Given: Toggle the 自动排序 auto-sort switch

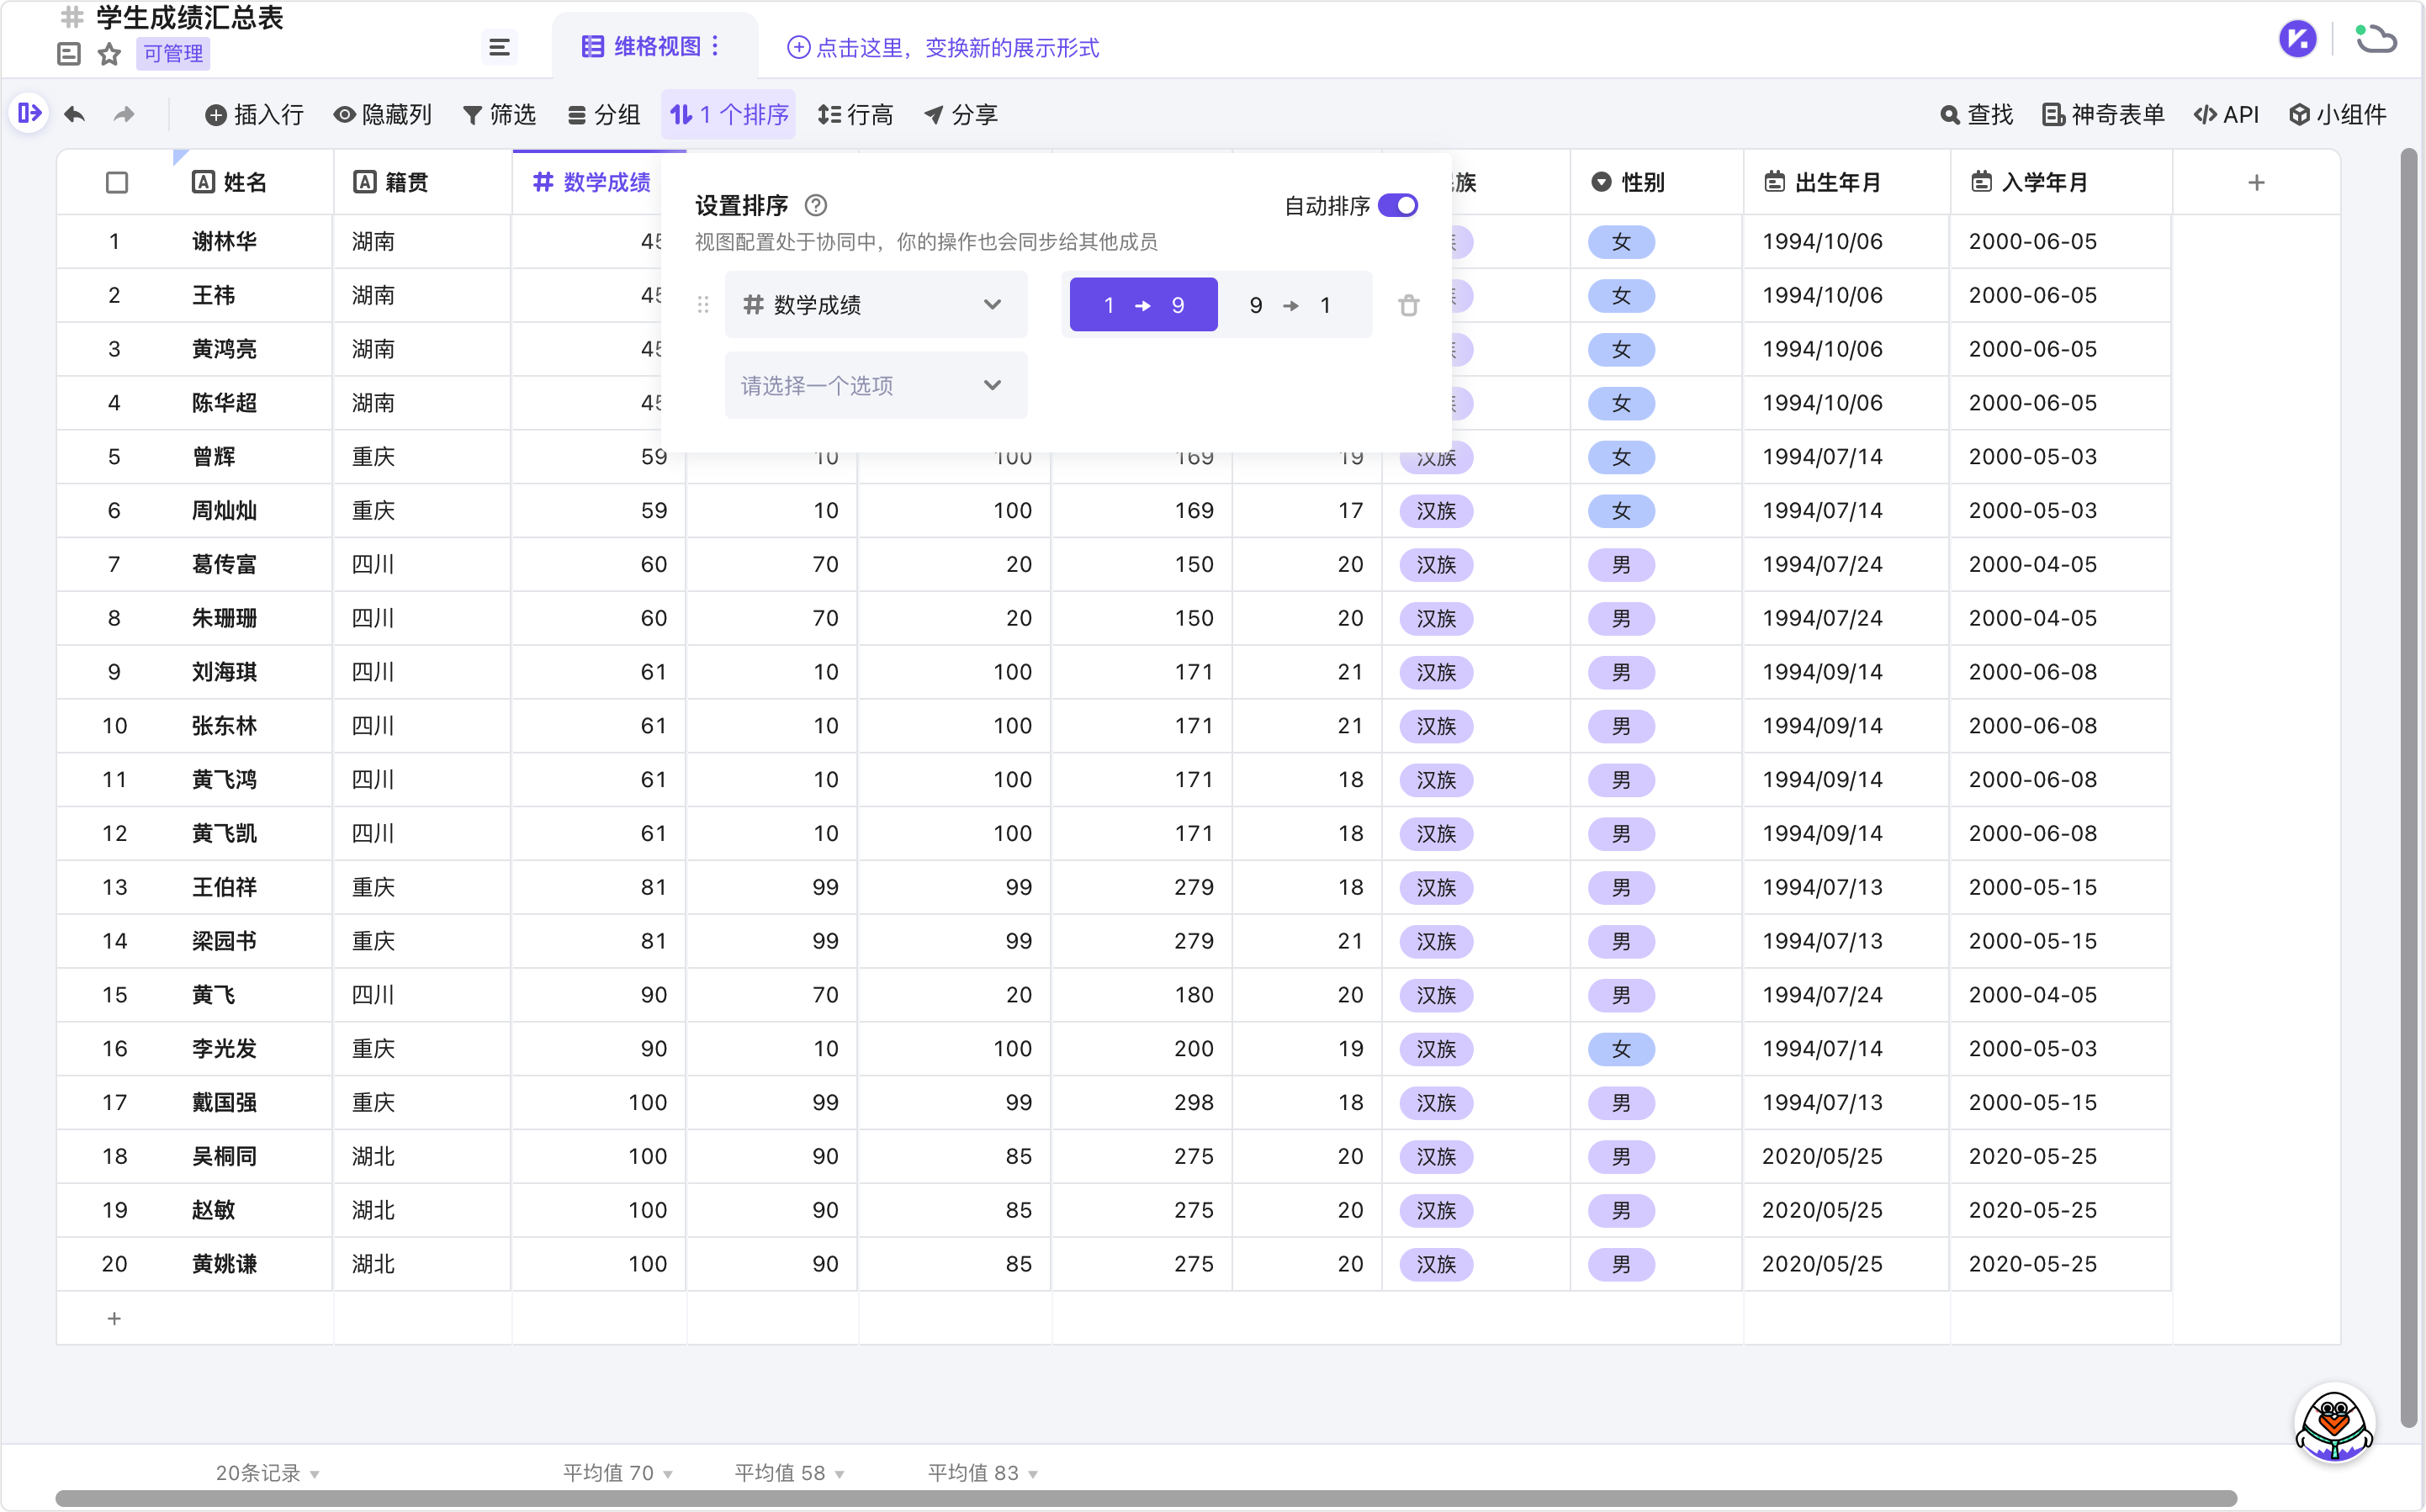Looking at the screenshot, I should pos(1398,205).
